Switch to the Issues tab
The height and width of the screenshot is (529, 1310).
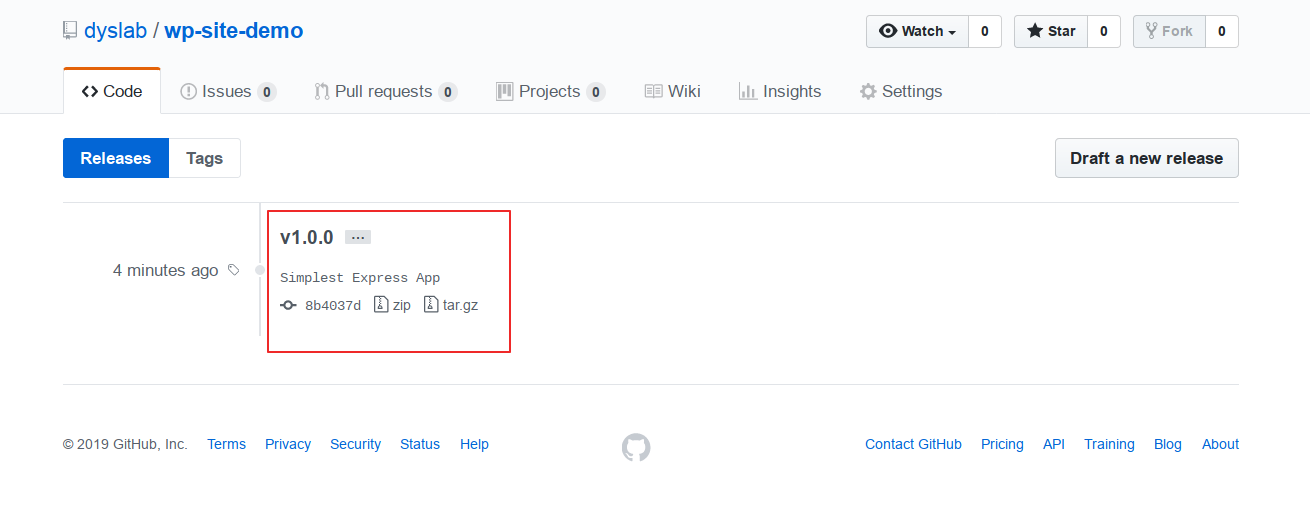(x=228, y=91)
